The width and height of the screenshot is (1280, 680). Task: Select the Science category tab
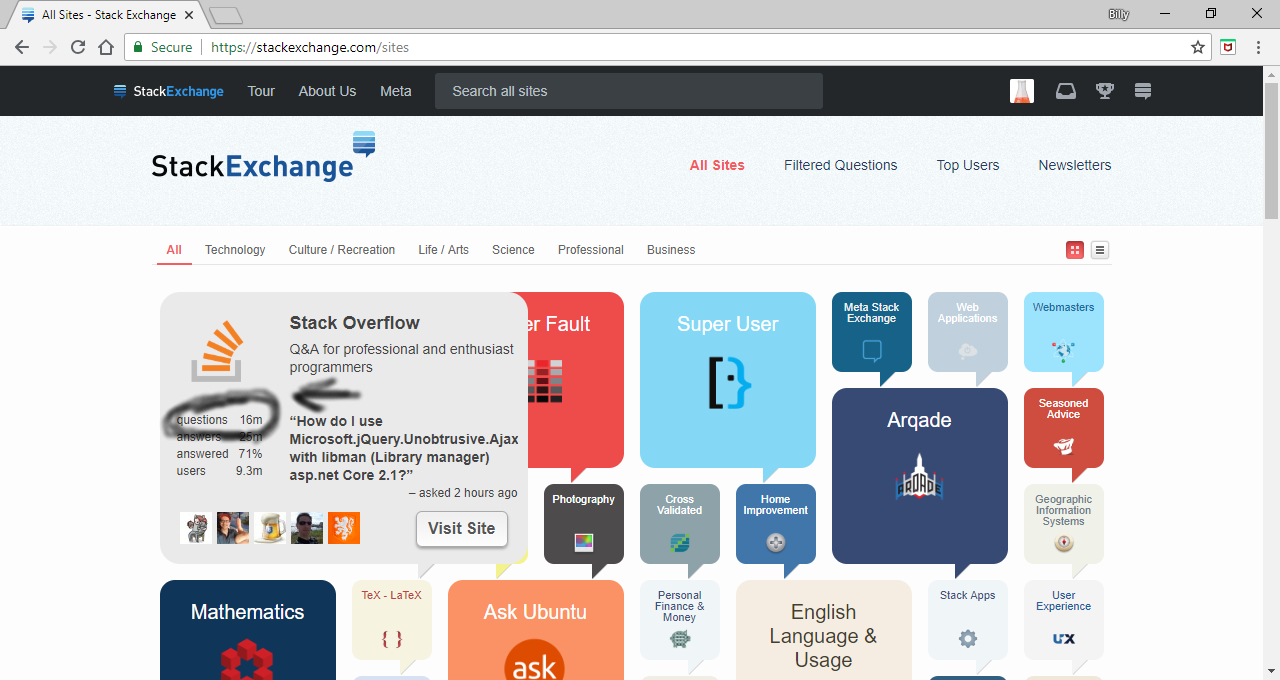click(x=513, y=250)
